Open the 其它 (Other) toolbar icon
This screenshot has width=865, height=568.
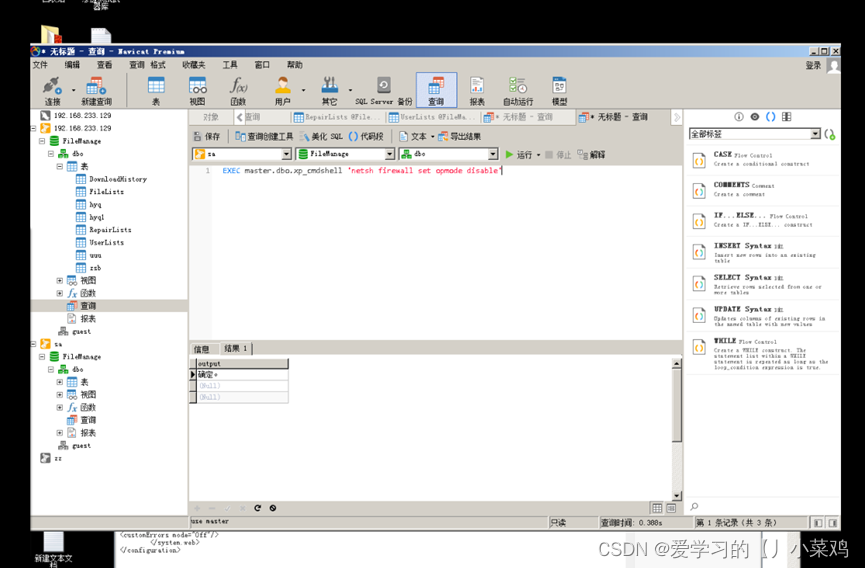click(x=329, y=92)
